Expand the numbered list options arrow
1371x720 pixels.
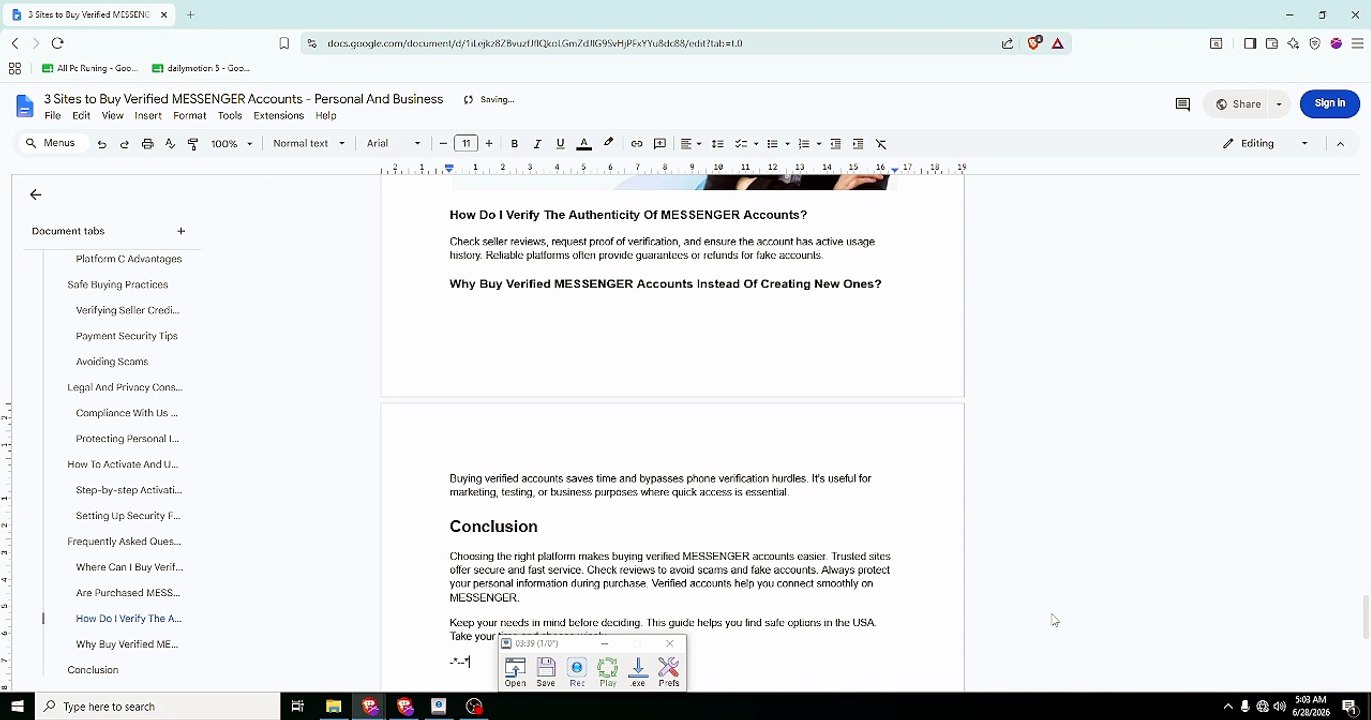[x=819, y=144]
